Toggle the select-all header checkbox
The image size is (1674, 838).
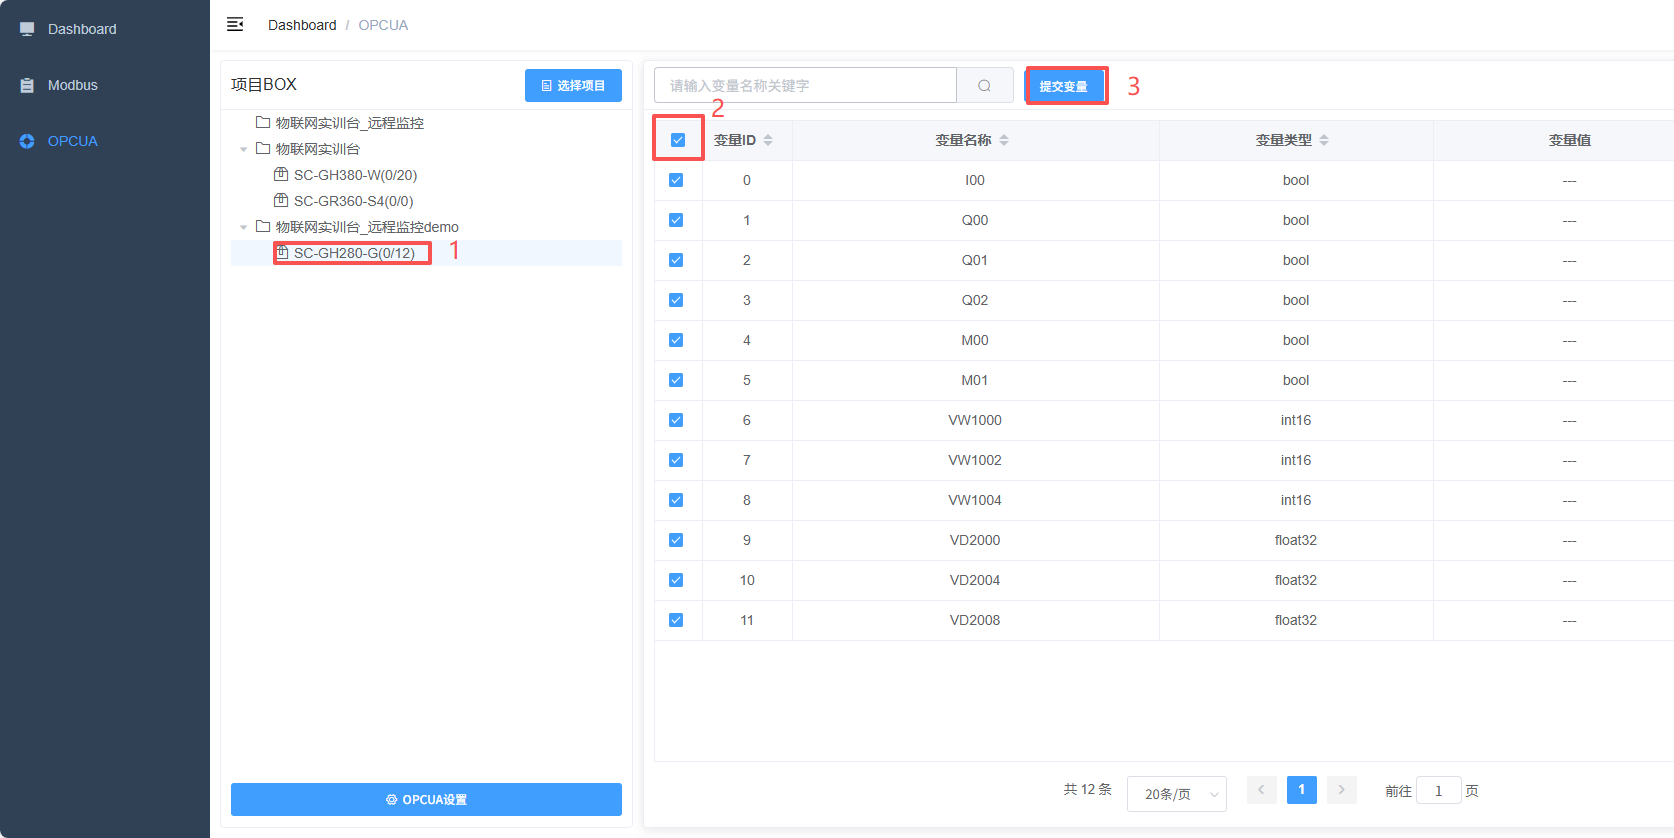(x=678, y=140)
